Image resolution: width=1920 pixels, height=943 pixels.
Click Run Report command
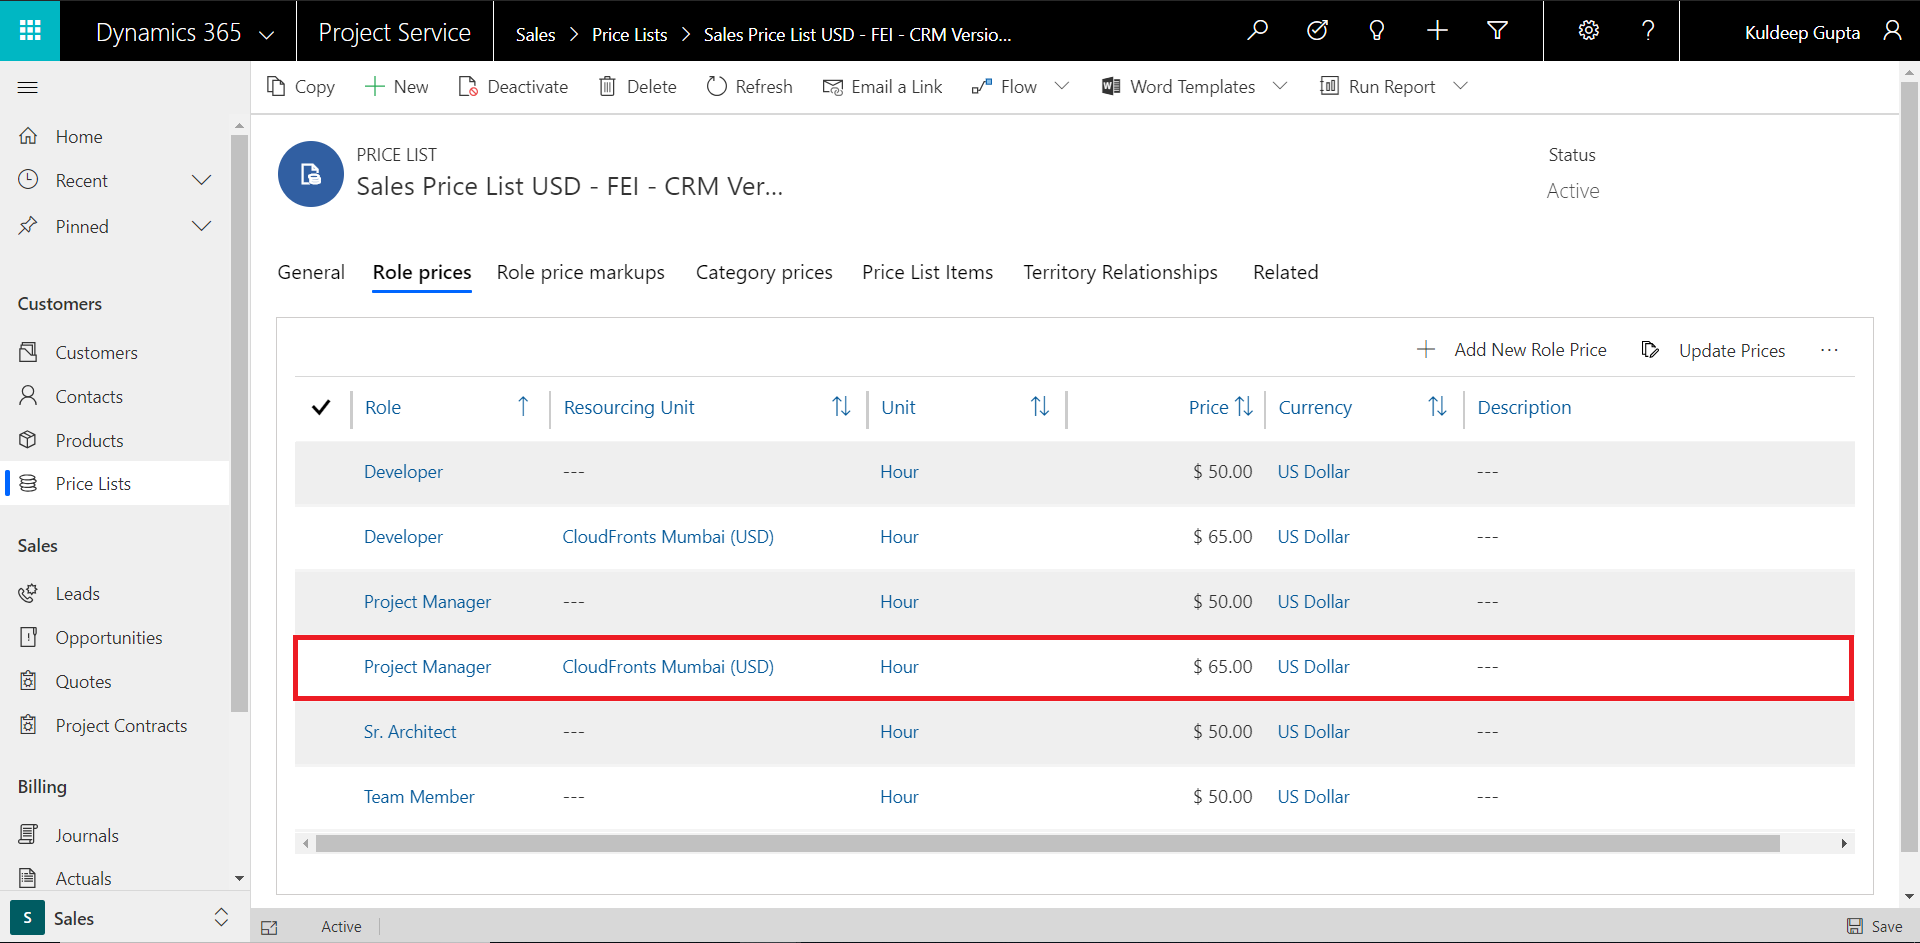(1378, 87)
